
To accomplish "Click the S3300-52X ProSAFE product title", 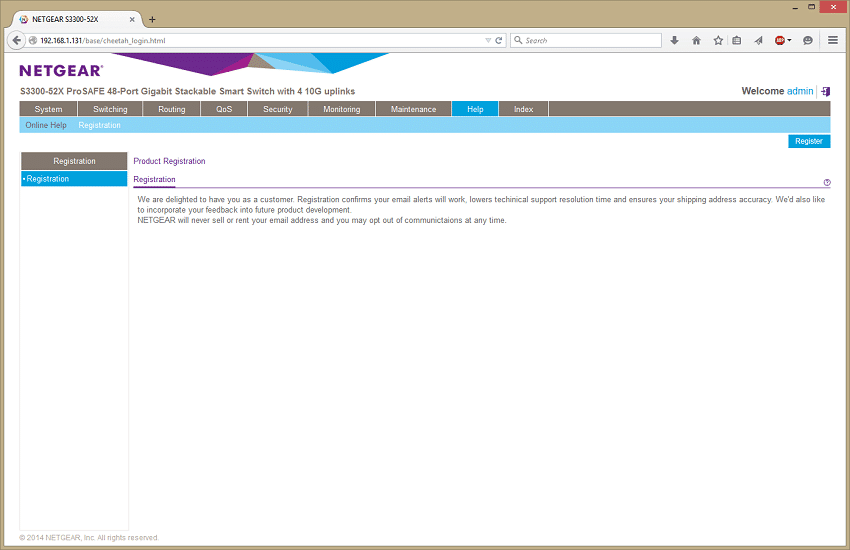I will (x=188, y=91).
